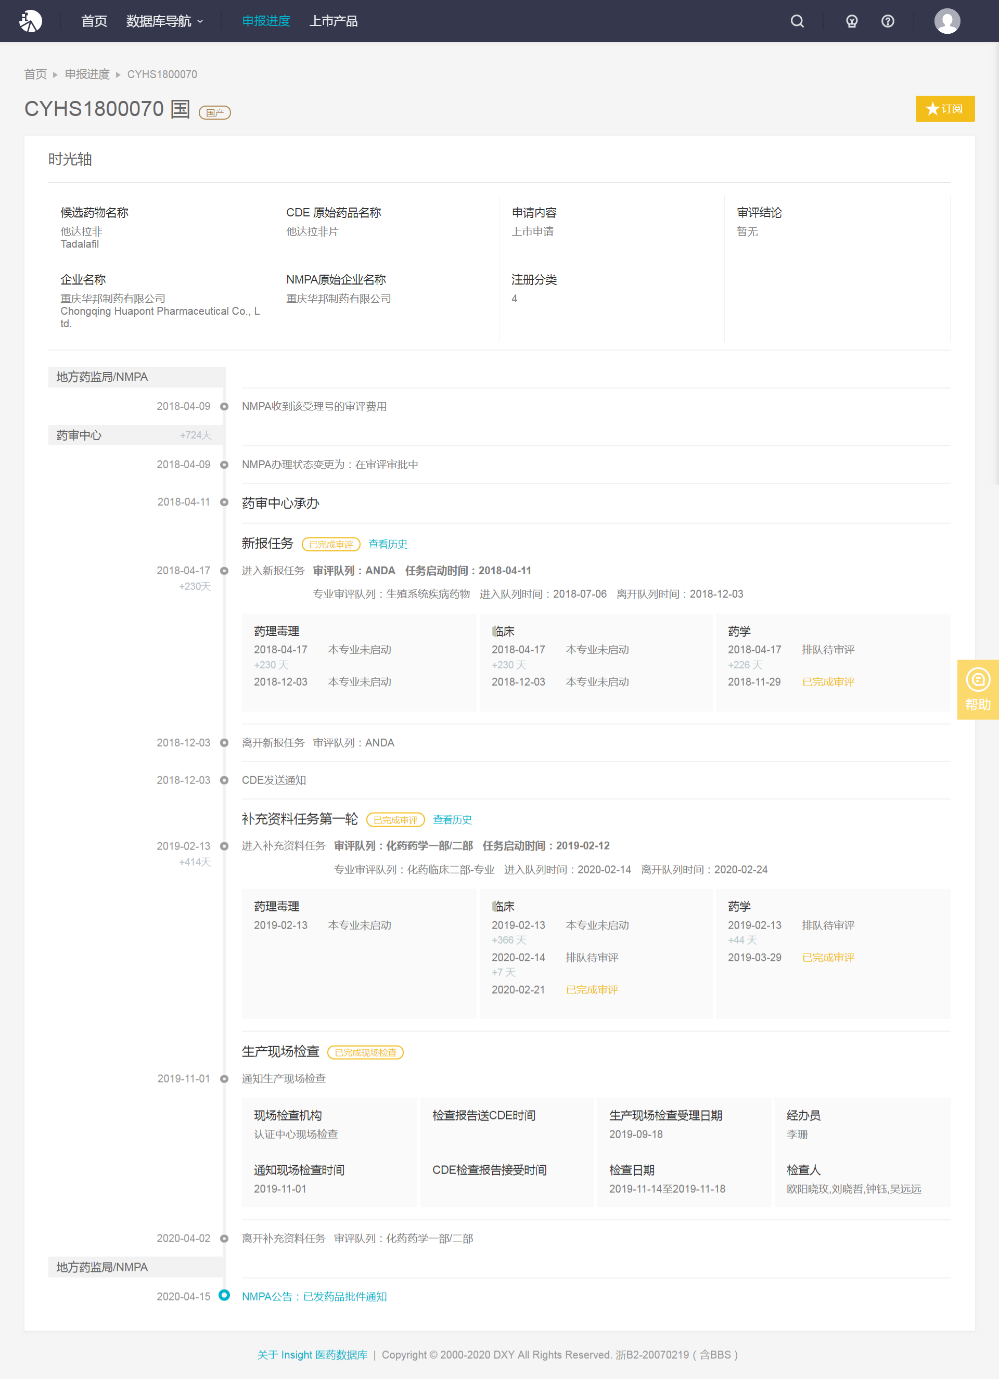Click the 药审中心承办 timeline entry
The width and height of the screenshot is (999, 1379).
281,503
